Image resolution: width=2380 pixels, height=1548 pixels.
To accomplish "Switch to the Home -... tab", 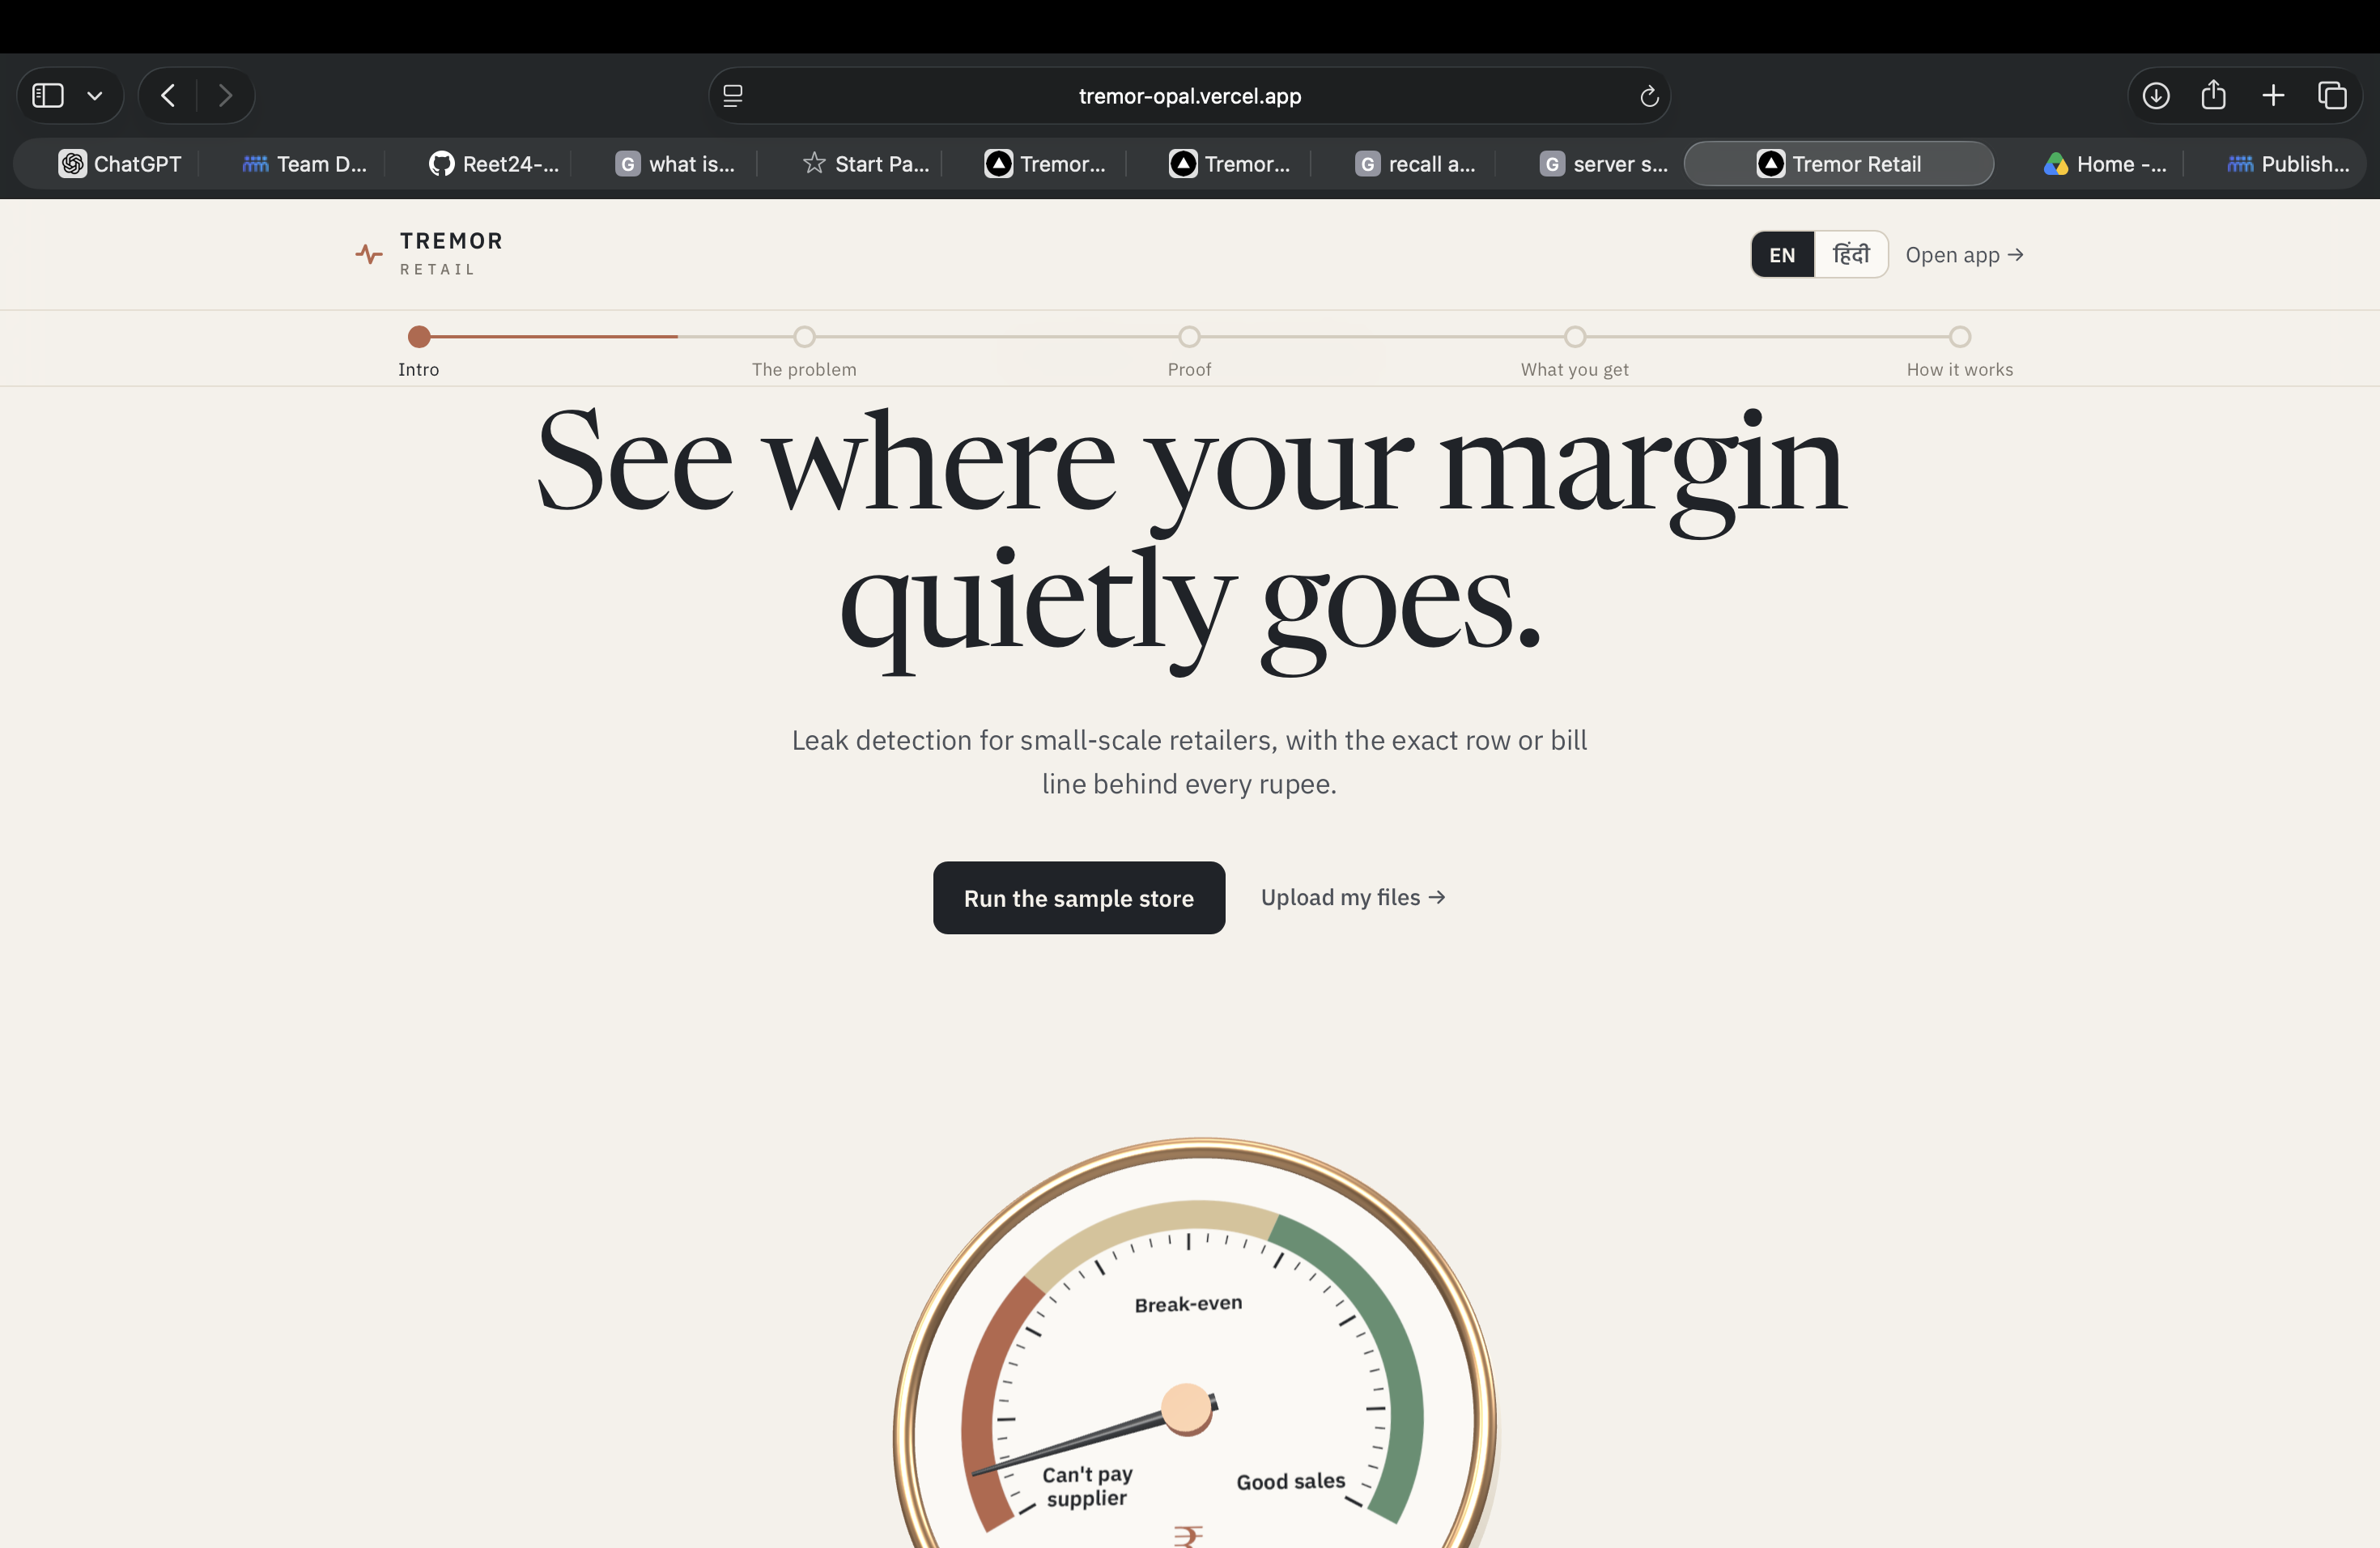I will tap(2105, 164).
